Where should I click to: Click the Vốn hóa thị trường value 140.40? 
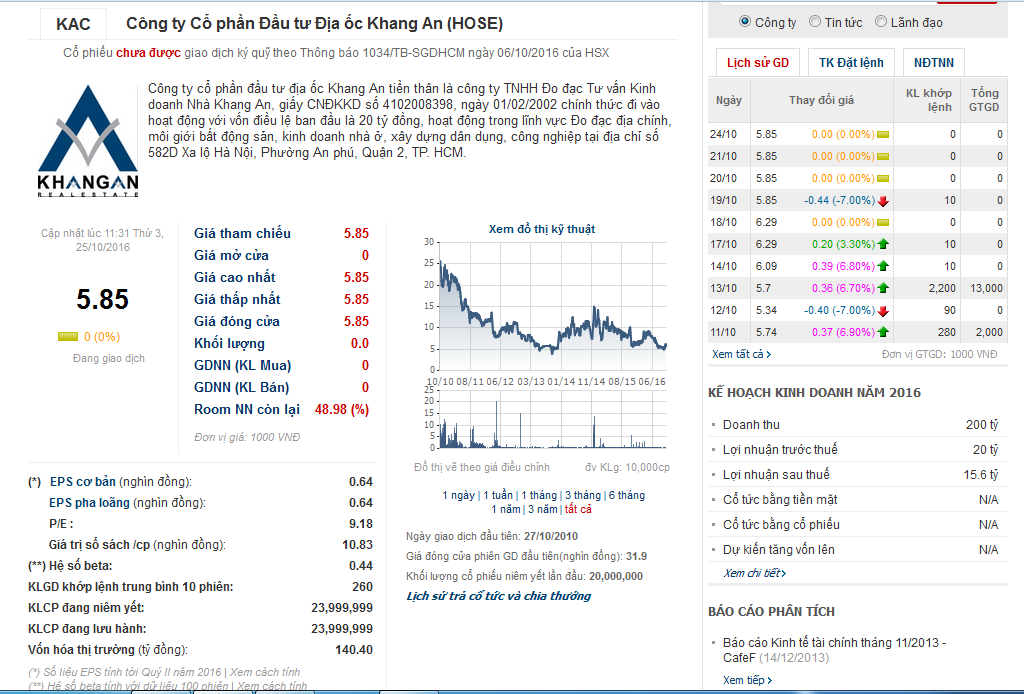click(x=354, y=650)
